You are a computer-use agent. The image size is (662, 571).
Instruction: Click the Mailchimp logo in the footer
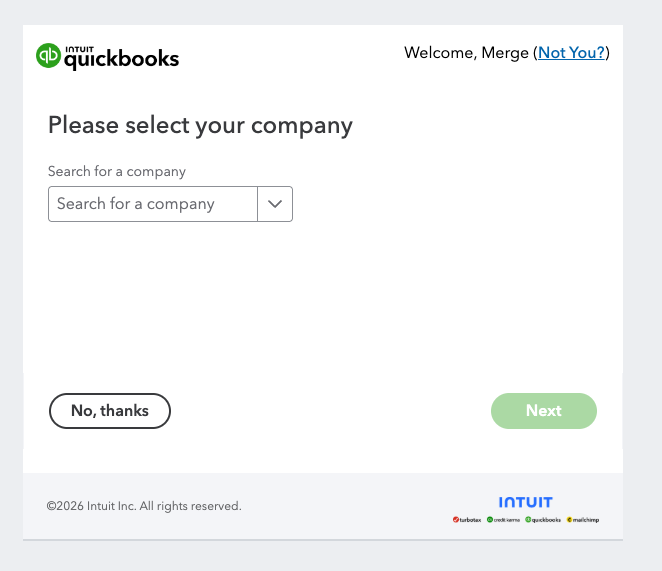[x=582, y=520]
